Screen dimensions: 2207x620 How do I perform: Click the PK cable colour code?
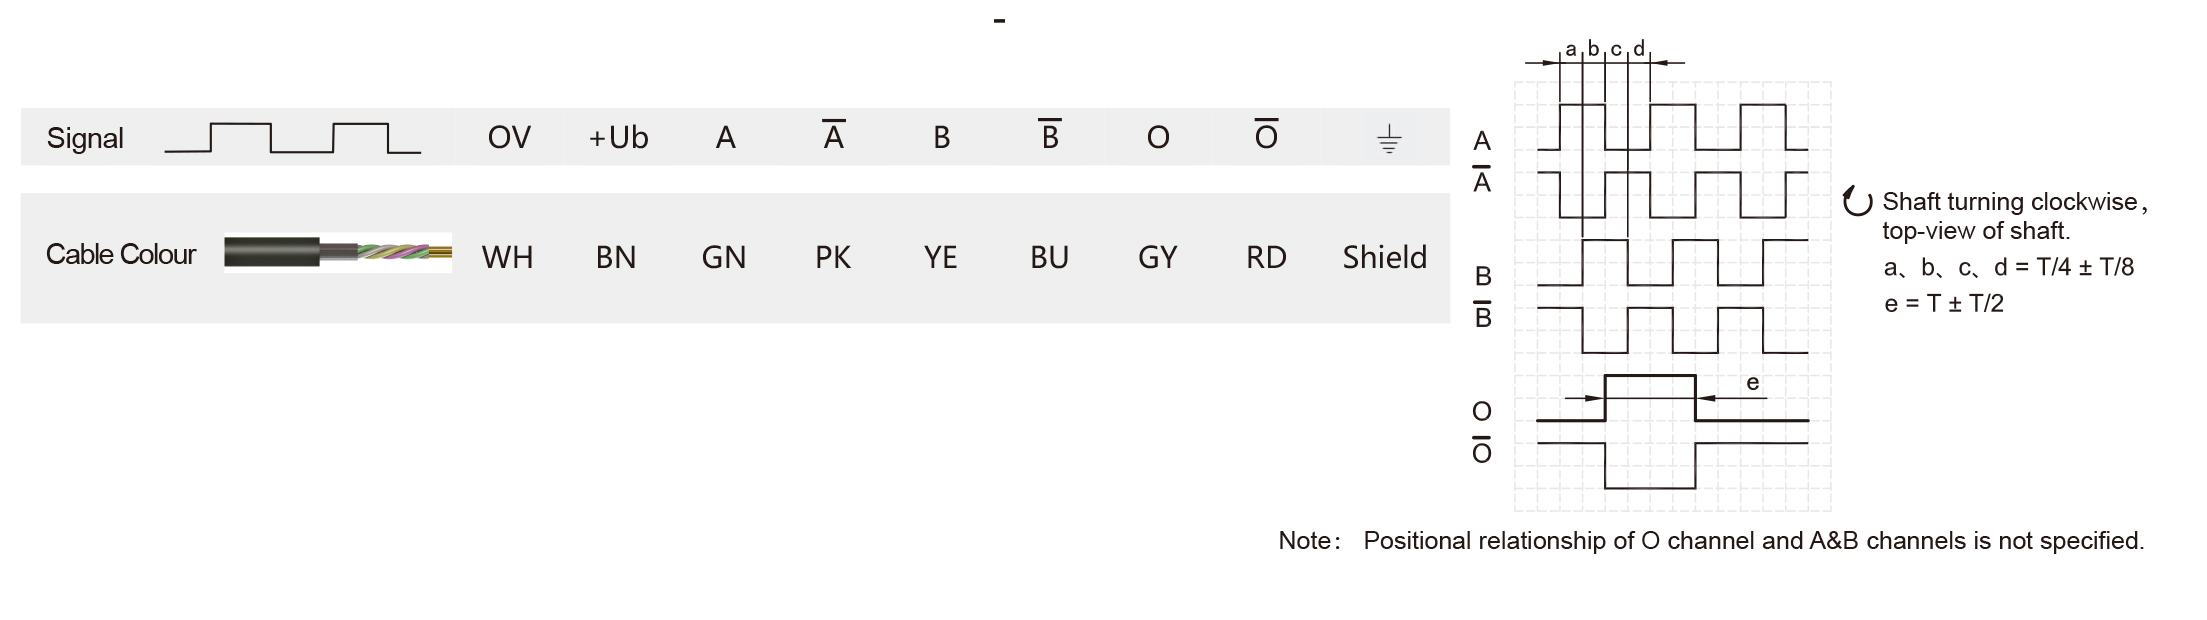point(833,257)
